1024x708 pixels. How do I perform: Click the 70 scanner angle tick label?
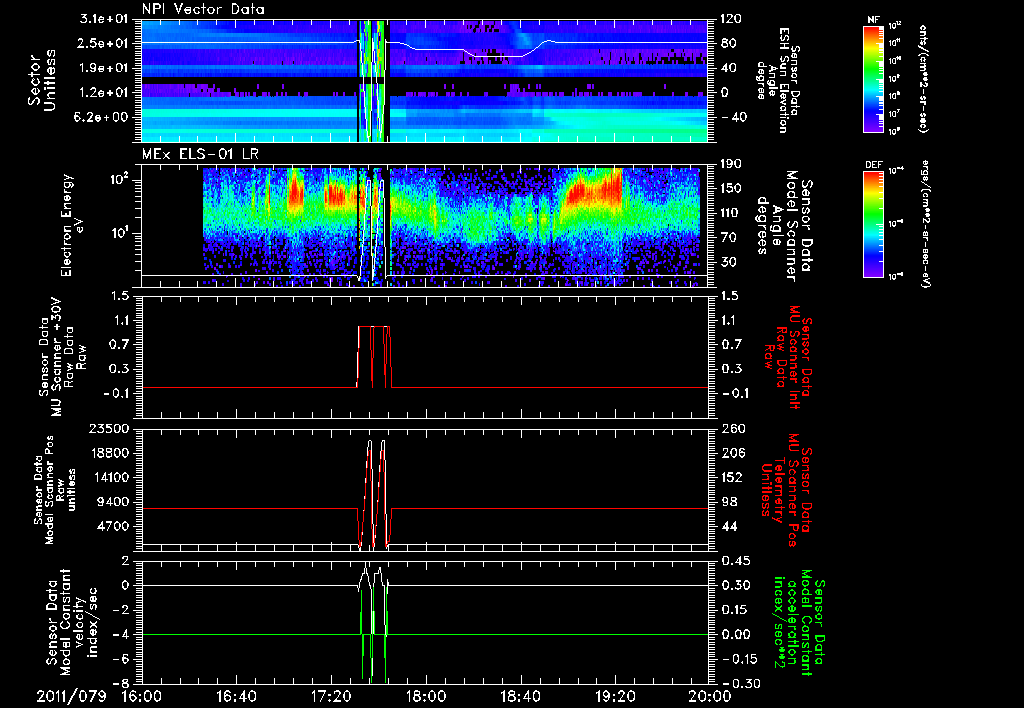728,238
